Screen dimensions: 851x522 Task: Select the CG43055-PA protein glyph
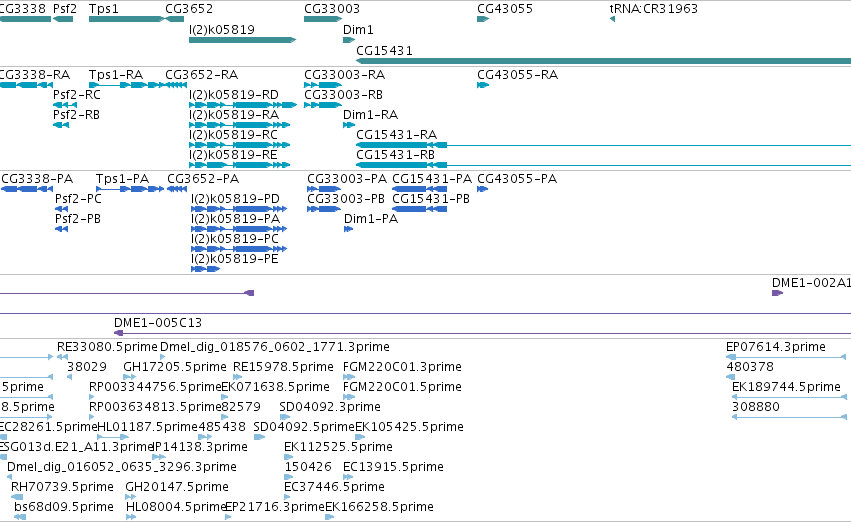point(482,189)
